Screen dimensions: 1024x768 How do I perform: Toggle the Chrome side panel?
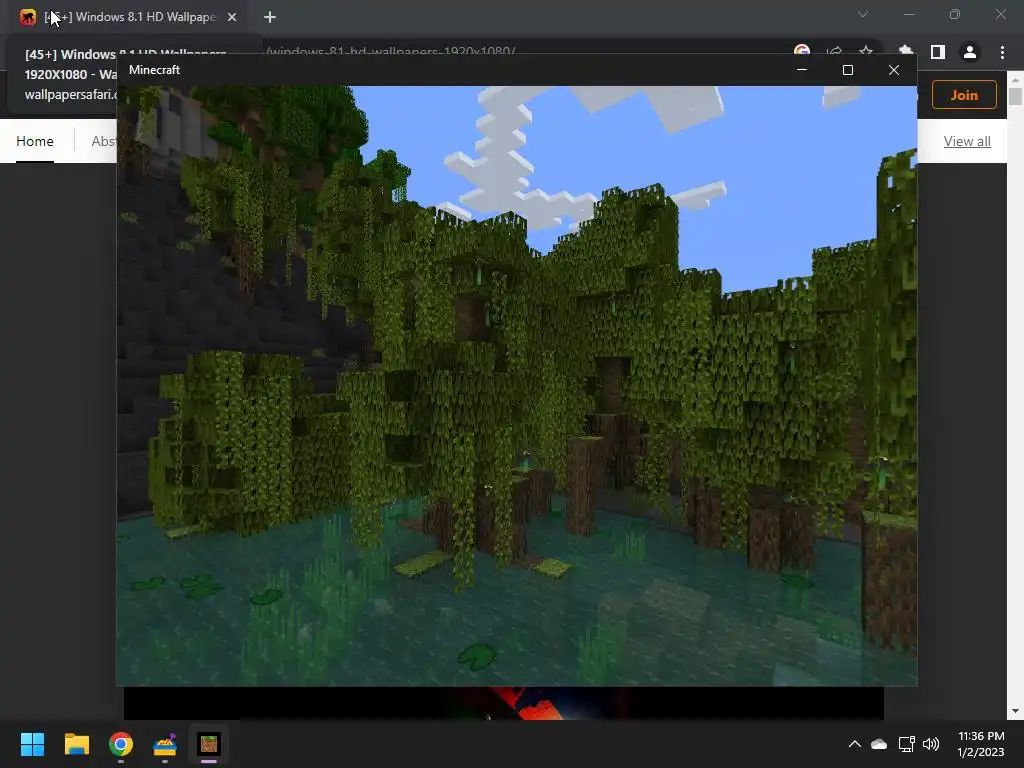coord(938,52)
